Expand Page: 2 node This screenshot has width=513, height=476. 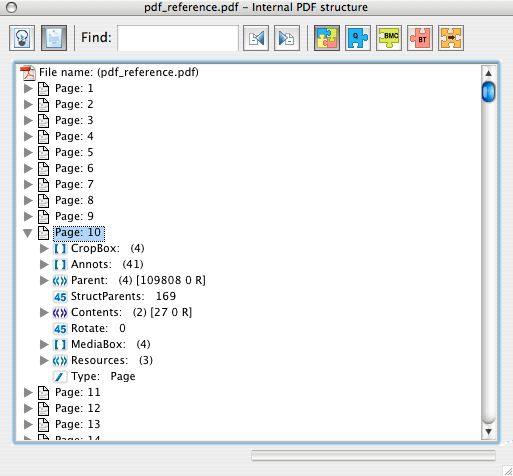(28, 104)
